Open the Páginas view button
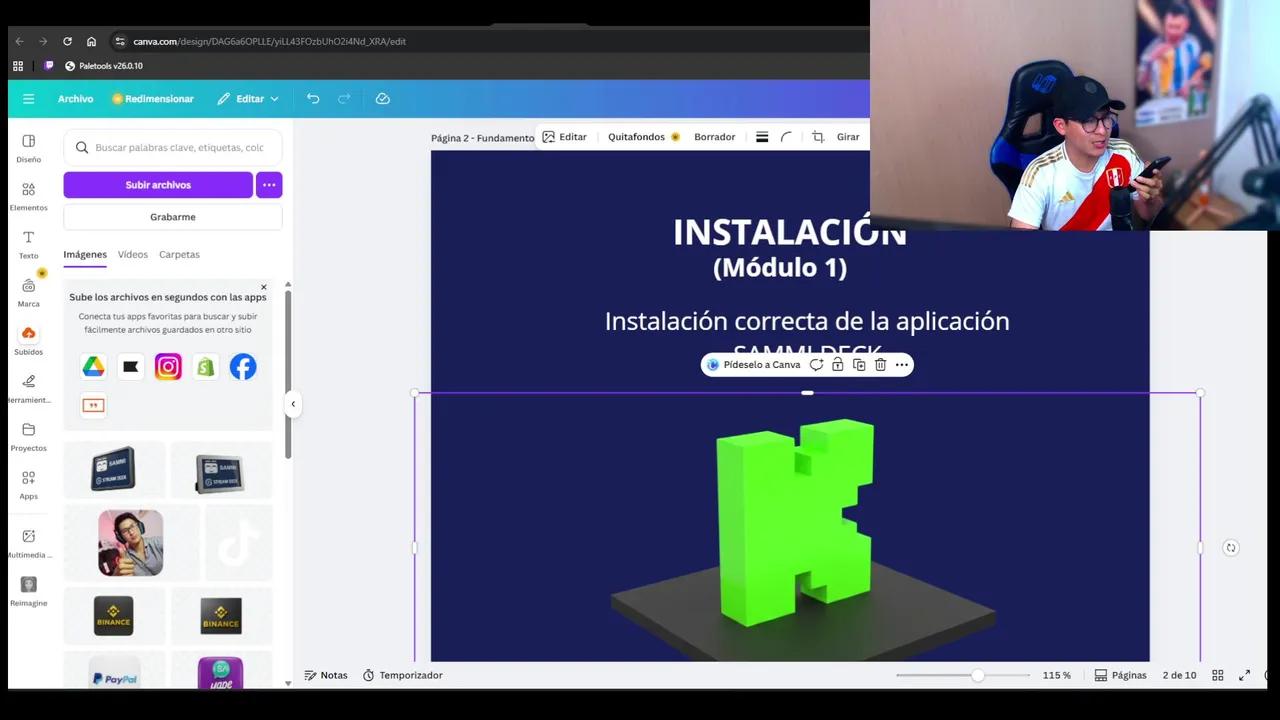This screenshot has width=1280, height=720. point(1120,675)
